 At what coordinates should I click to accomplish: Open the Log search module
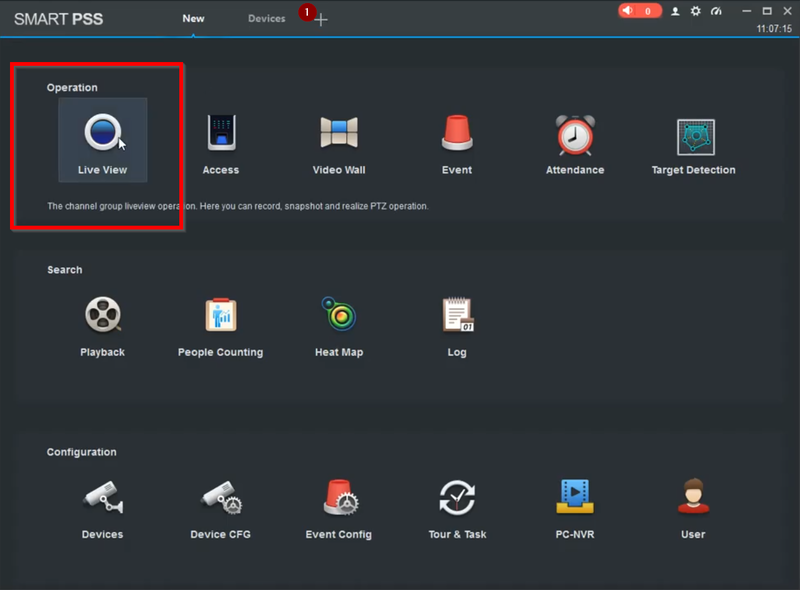[457, 327]
